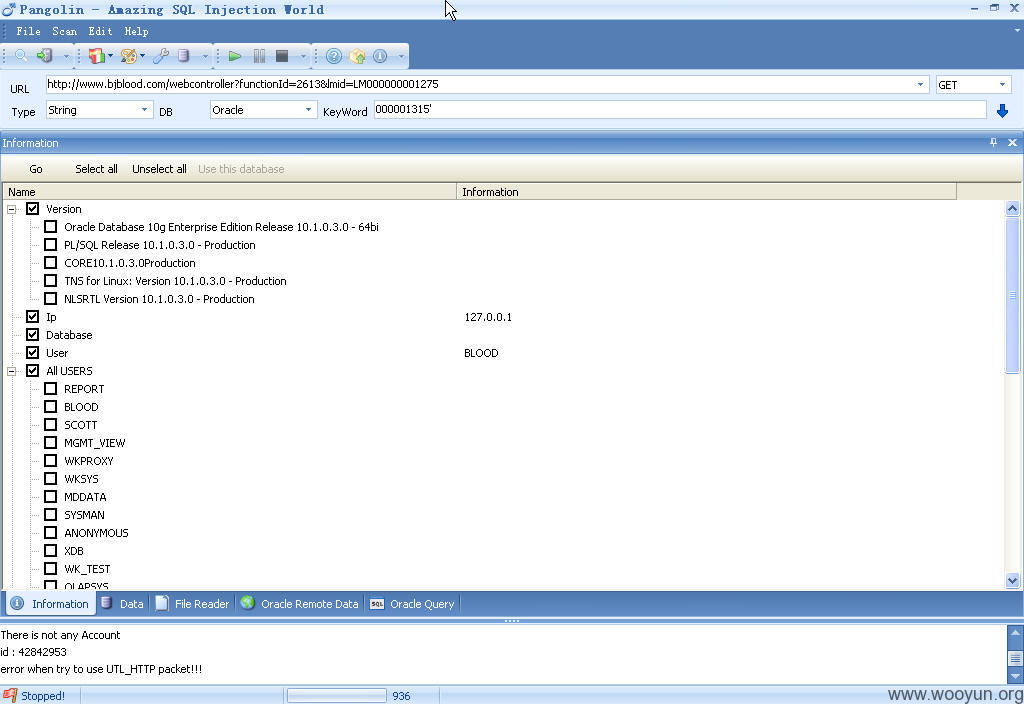Uncheck the Version checkbox

click(x=33, y=209)
